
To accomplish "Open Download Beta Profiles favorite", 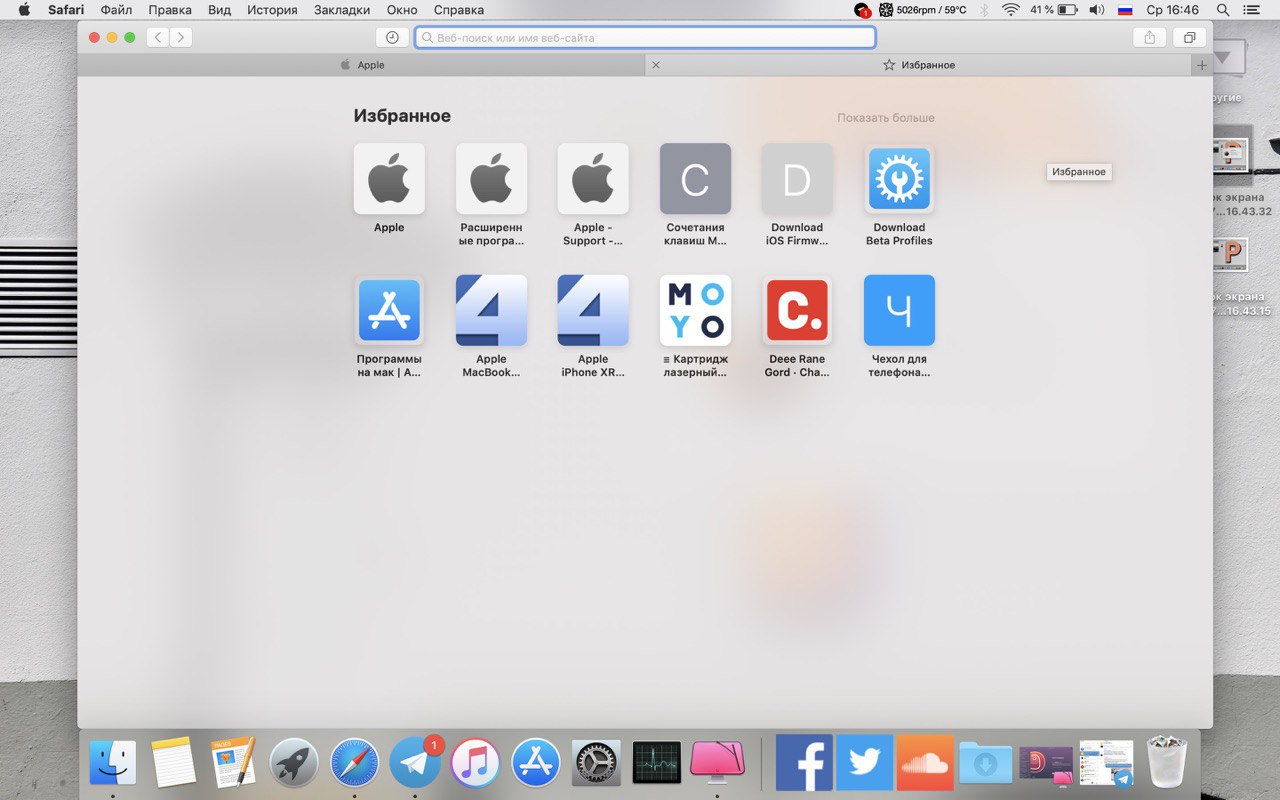I will [x=899, y=179].
